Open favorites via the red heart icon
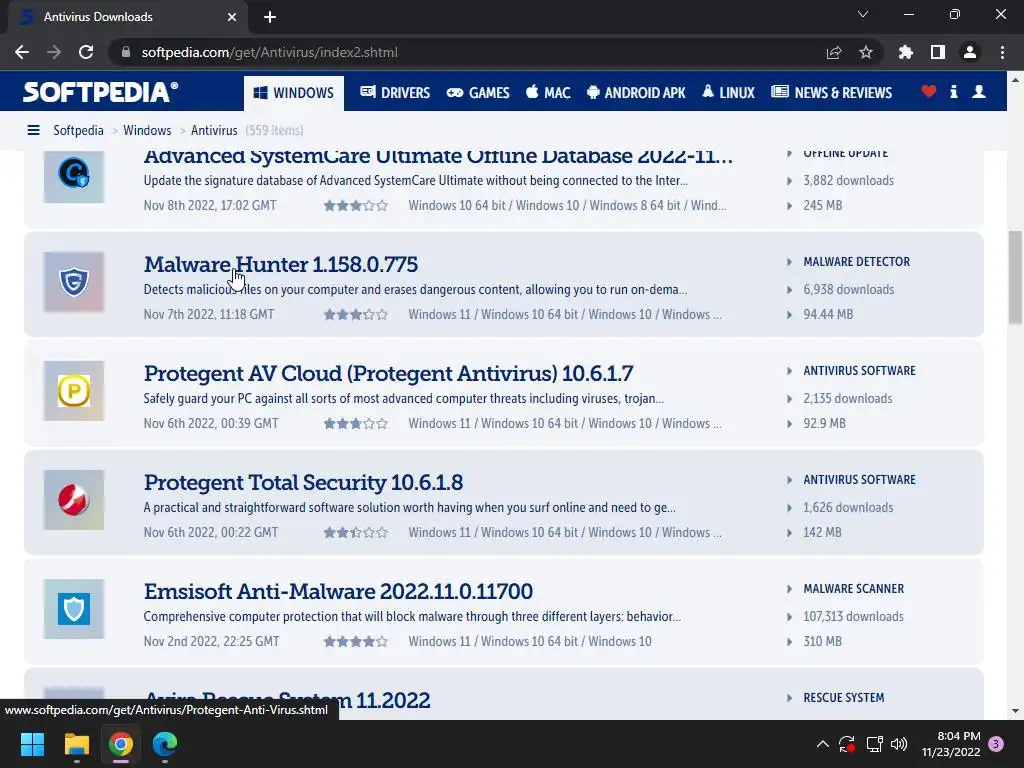 (929, 92)
